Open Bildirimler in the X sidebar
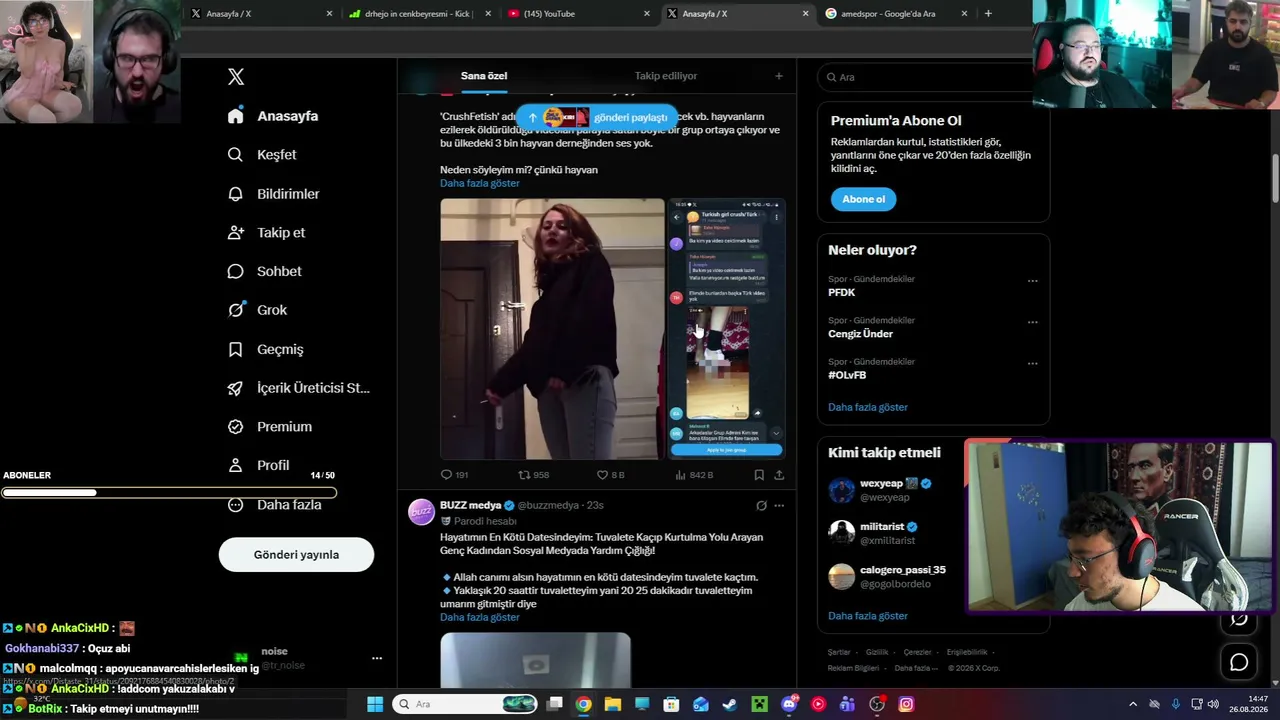The height and width of the screenshot is (720, 1280). [x=273, y=194]
